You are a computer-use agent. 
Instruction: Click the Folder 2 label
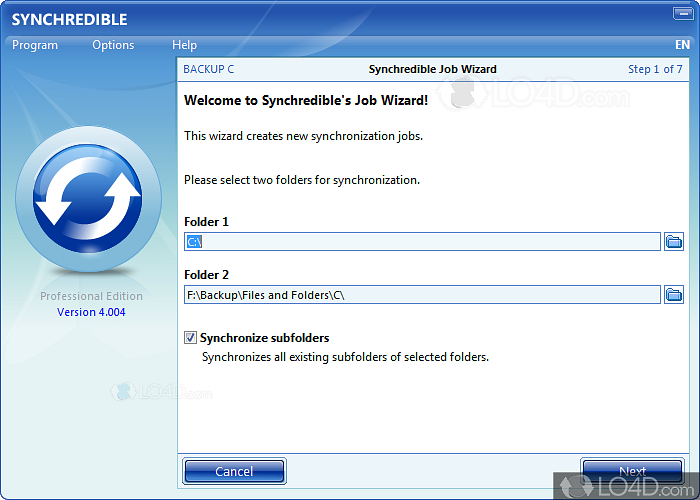pyautogui.click(x=206, y=275)
